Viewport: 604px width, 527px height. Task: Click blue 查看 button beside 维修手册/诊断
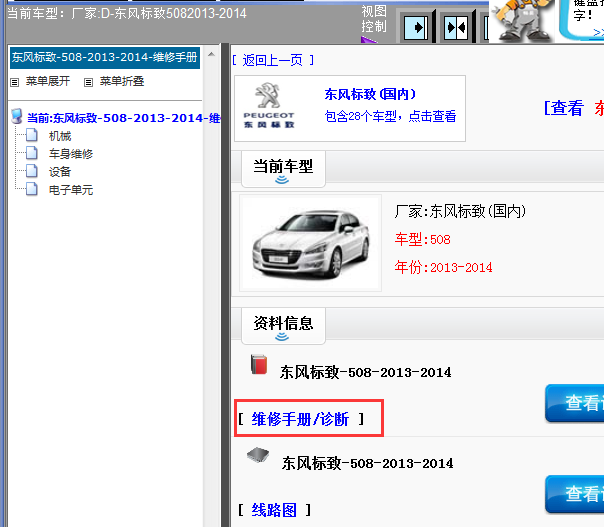click(x=575, y=403)
